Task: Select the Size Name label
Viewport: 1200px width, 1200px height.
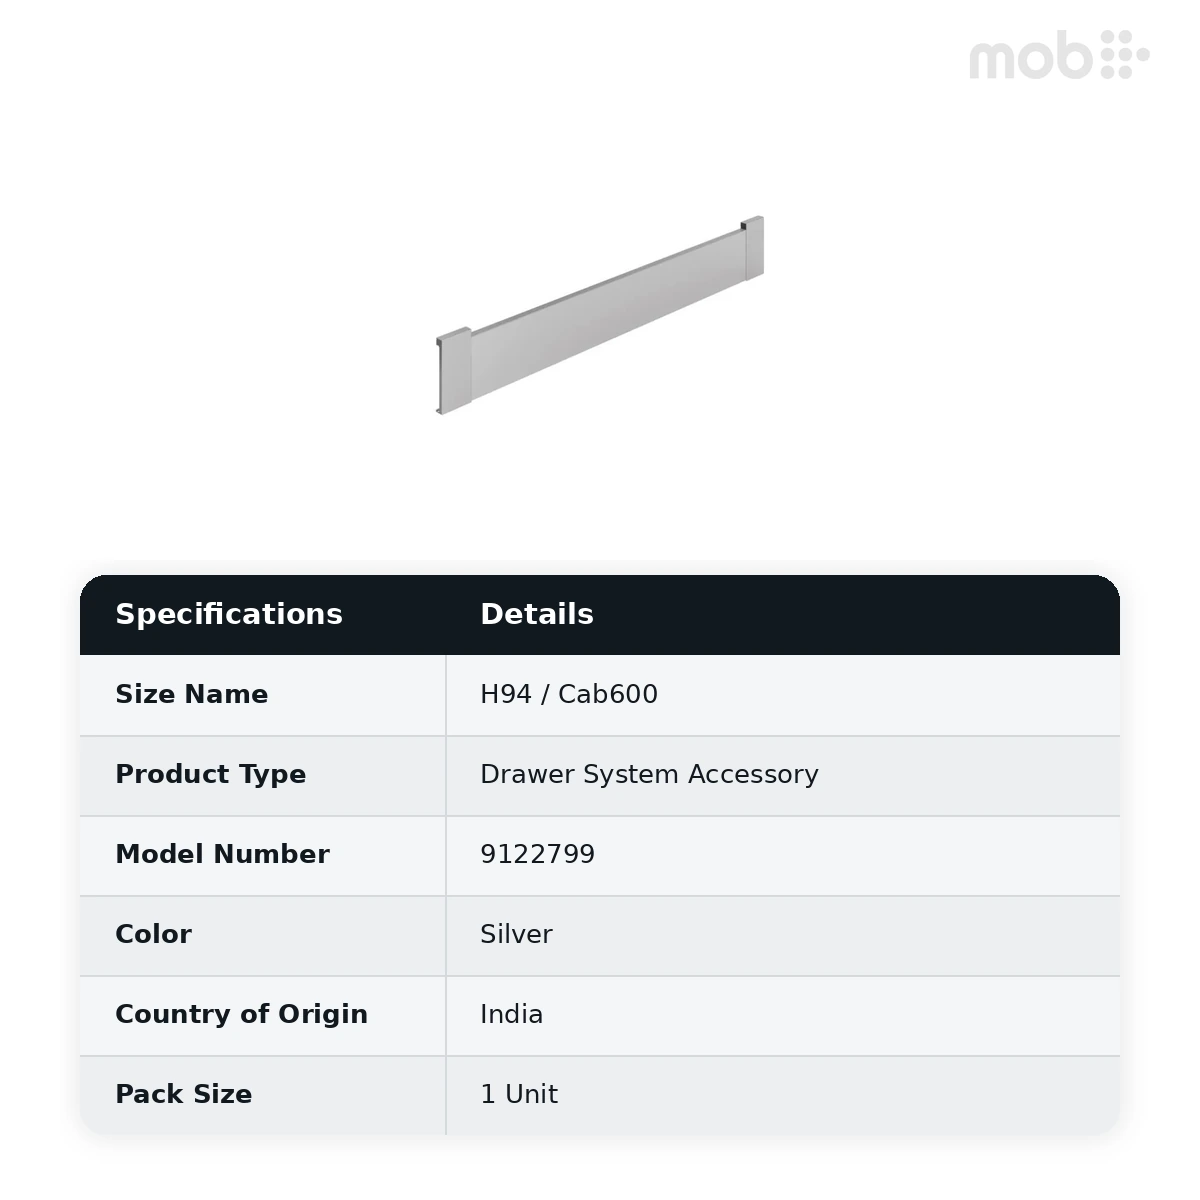Action: click(192, 694)
